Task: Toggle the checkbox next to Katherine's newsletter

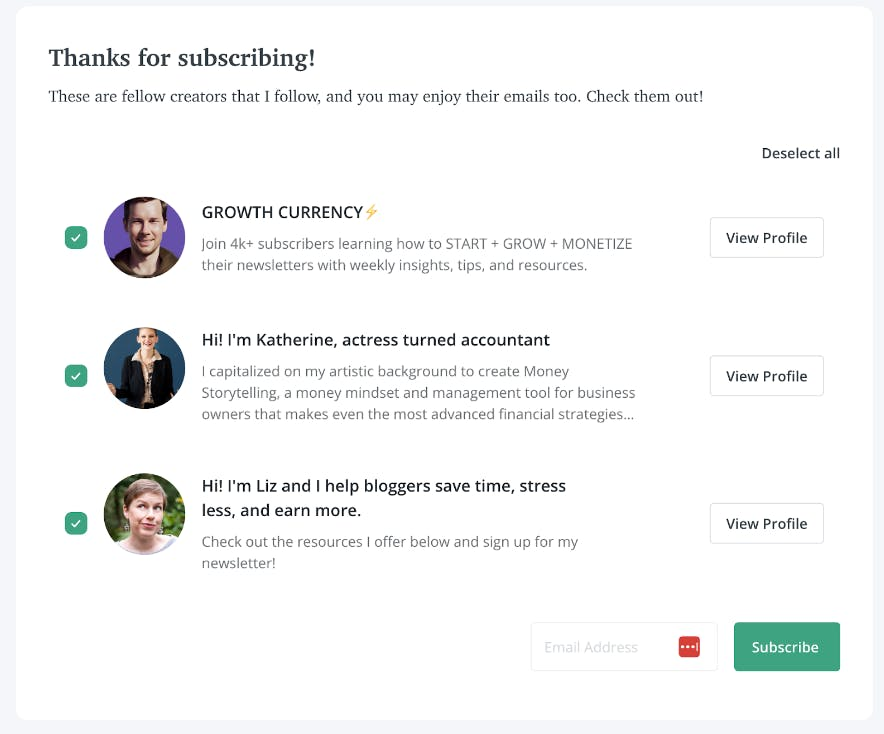Action: 76,376
